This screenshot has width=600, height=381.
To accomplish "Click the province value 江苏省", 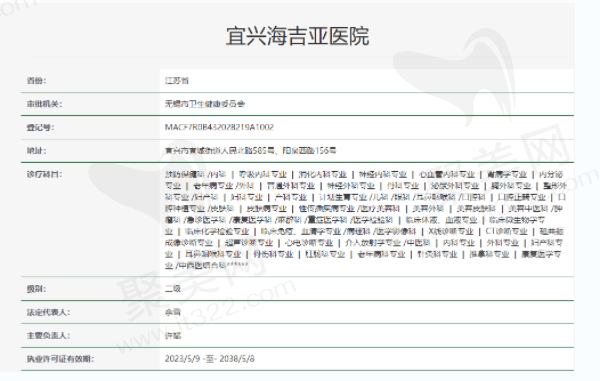I will pos(177,81).
